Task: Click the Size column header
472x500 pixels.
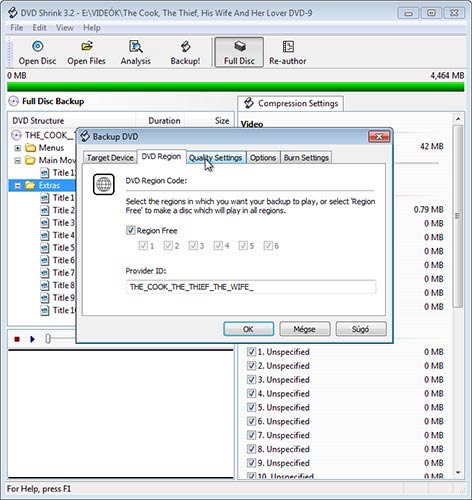Action: [211, 121]
